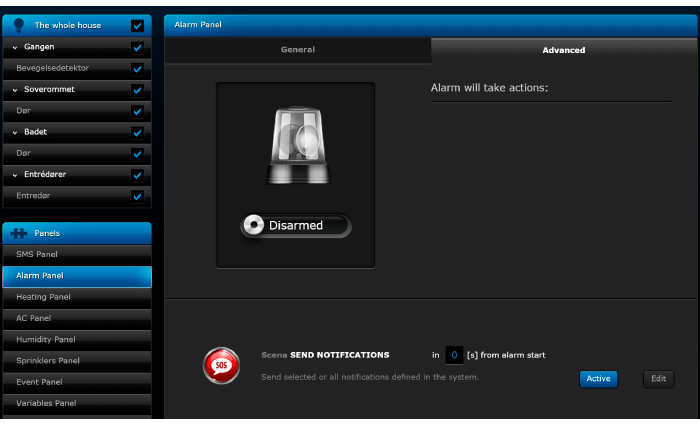
Task: Click the seconds delay input field
Action: pyautogui.click(x=454, y=355)
